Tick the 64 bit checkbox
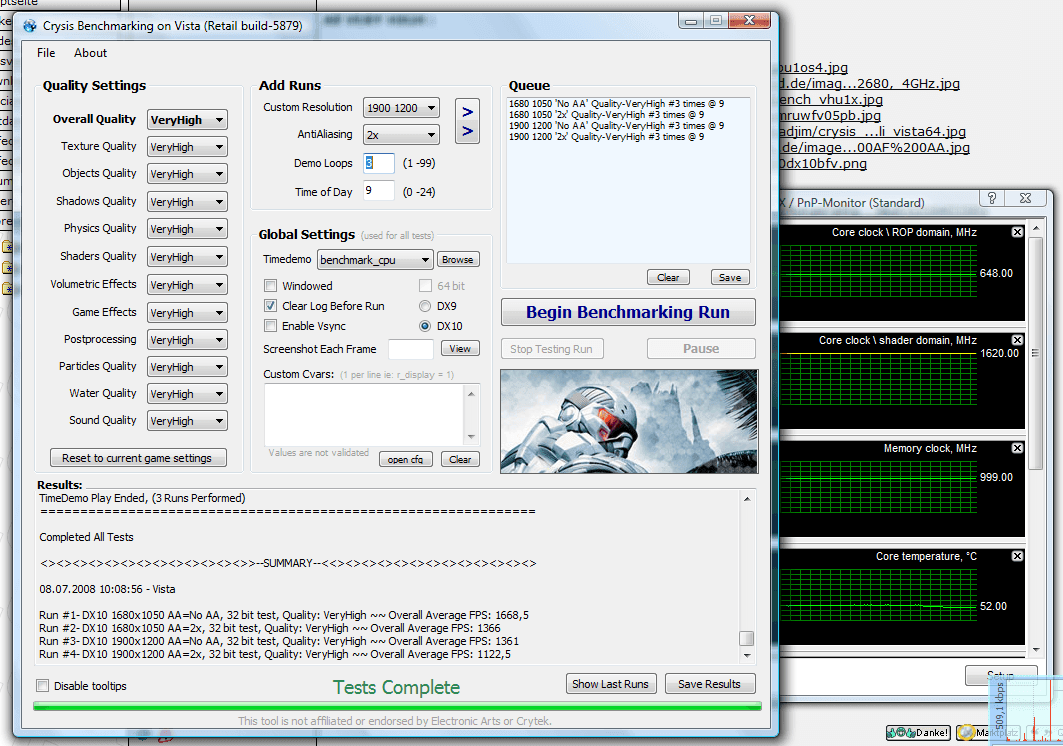 [425, 286]
